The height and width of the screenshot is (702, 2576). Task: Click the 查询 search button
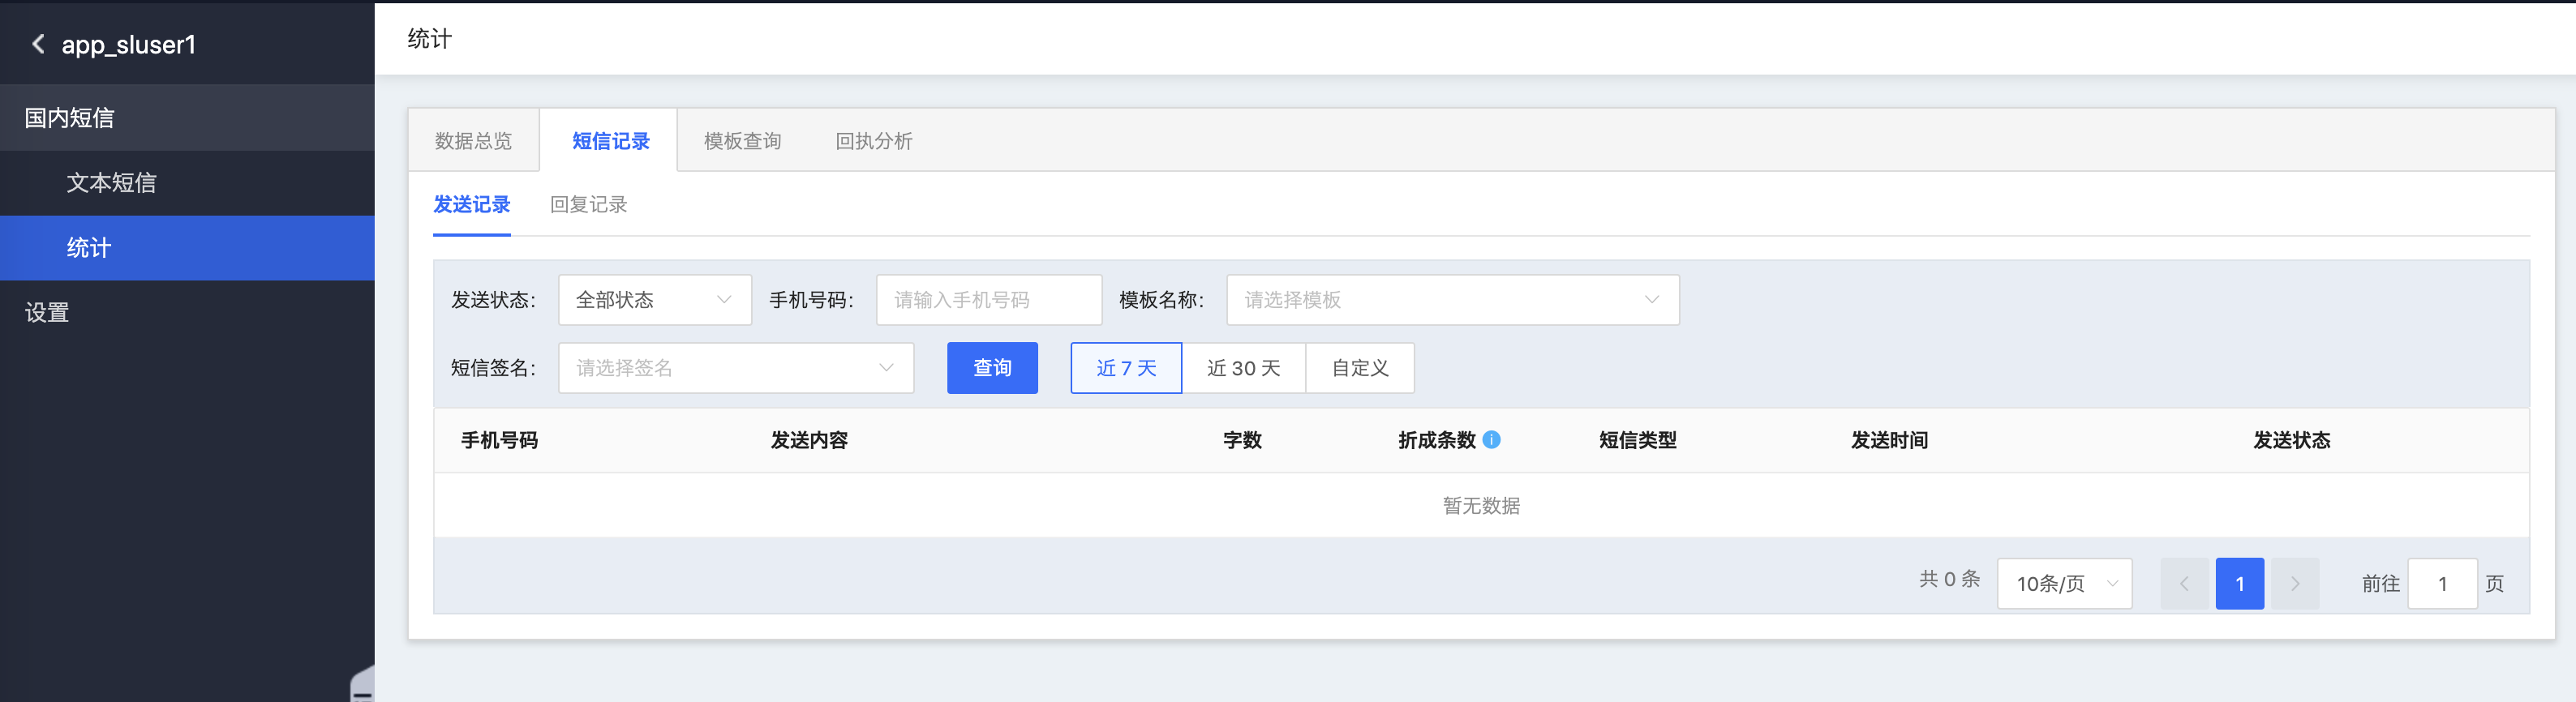[x=992, y=368]
